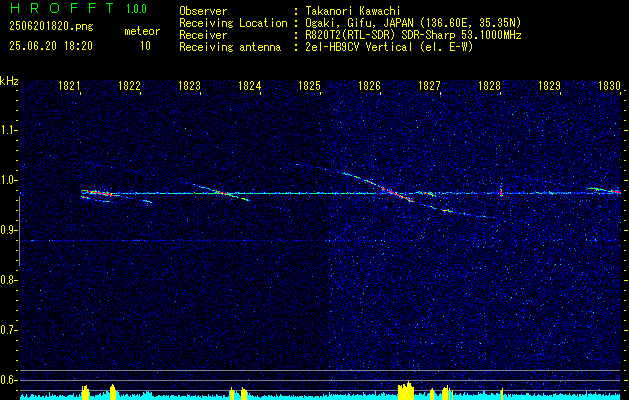This screenshot has width=629, height=400.
Task: Click the 'Observer' field label
Action: tap(203, 11)
